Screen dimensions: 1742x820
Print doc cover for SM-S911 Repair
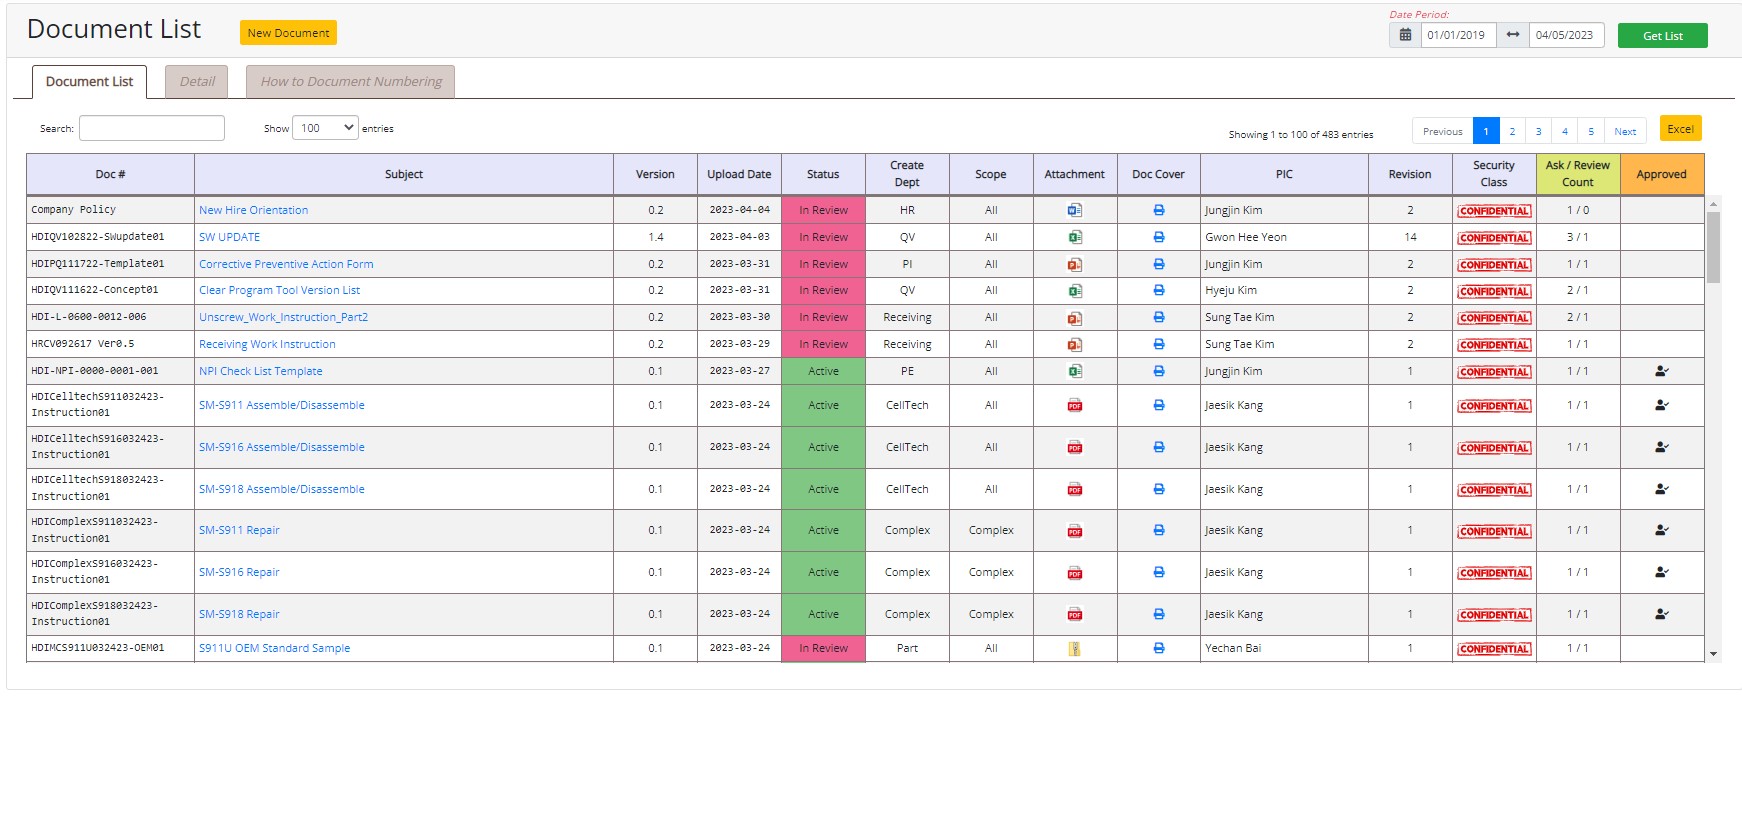point(1158,530)
